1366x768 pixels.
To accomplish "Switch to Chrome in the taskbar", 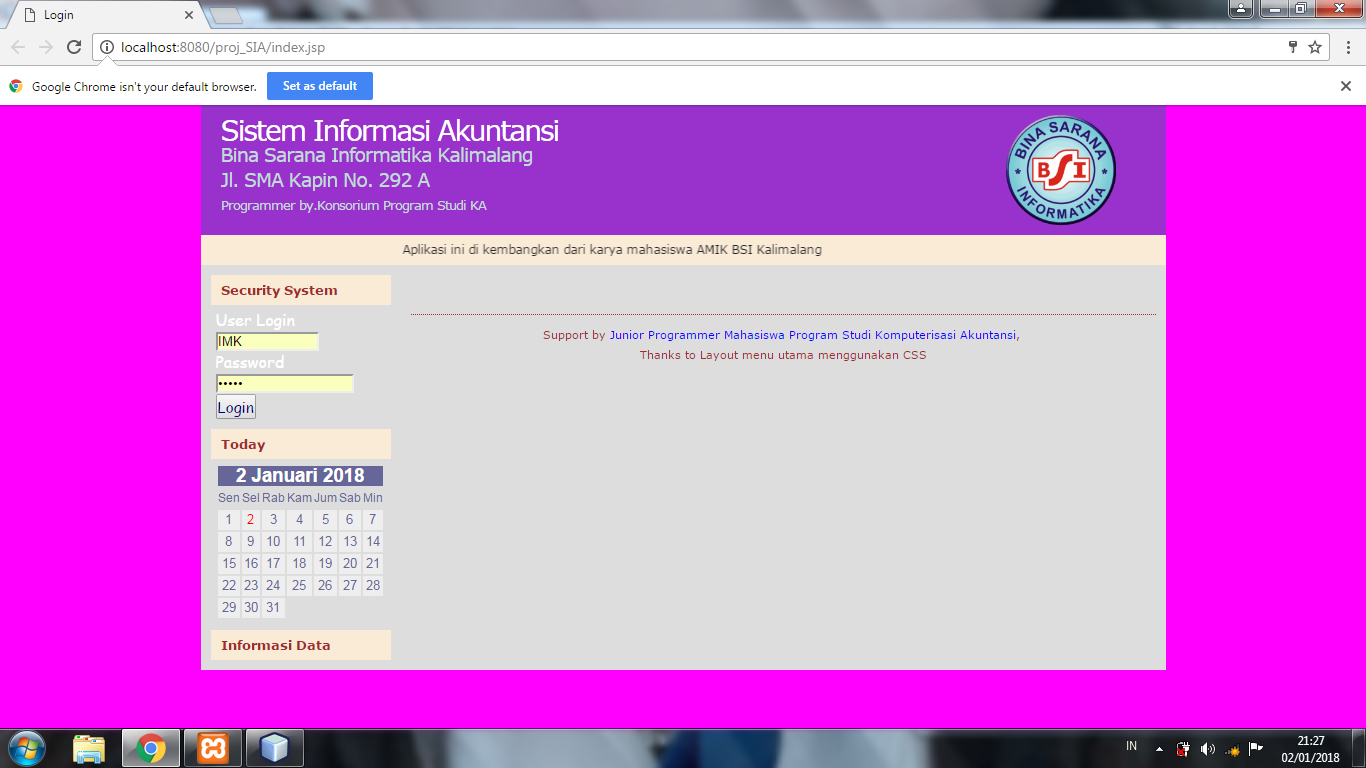I will click(x=151, y=748).
